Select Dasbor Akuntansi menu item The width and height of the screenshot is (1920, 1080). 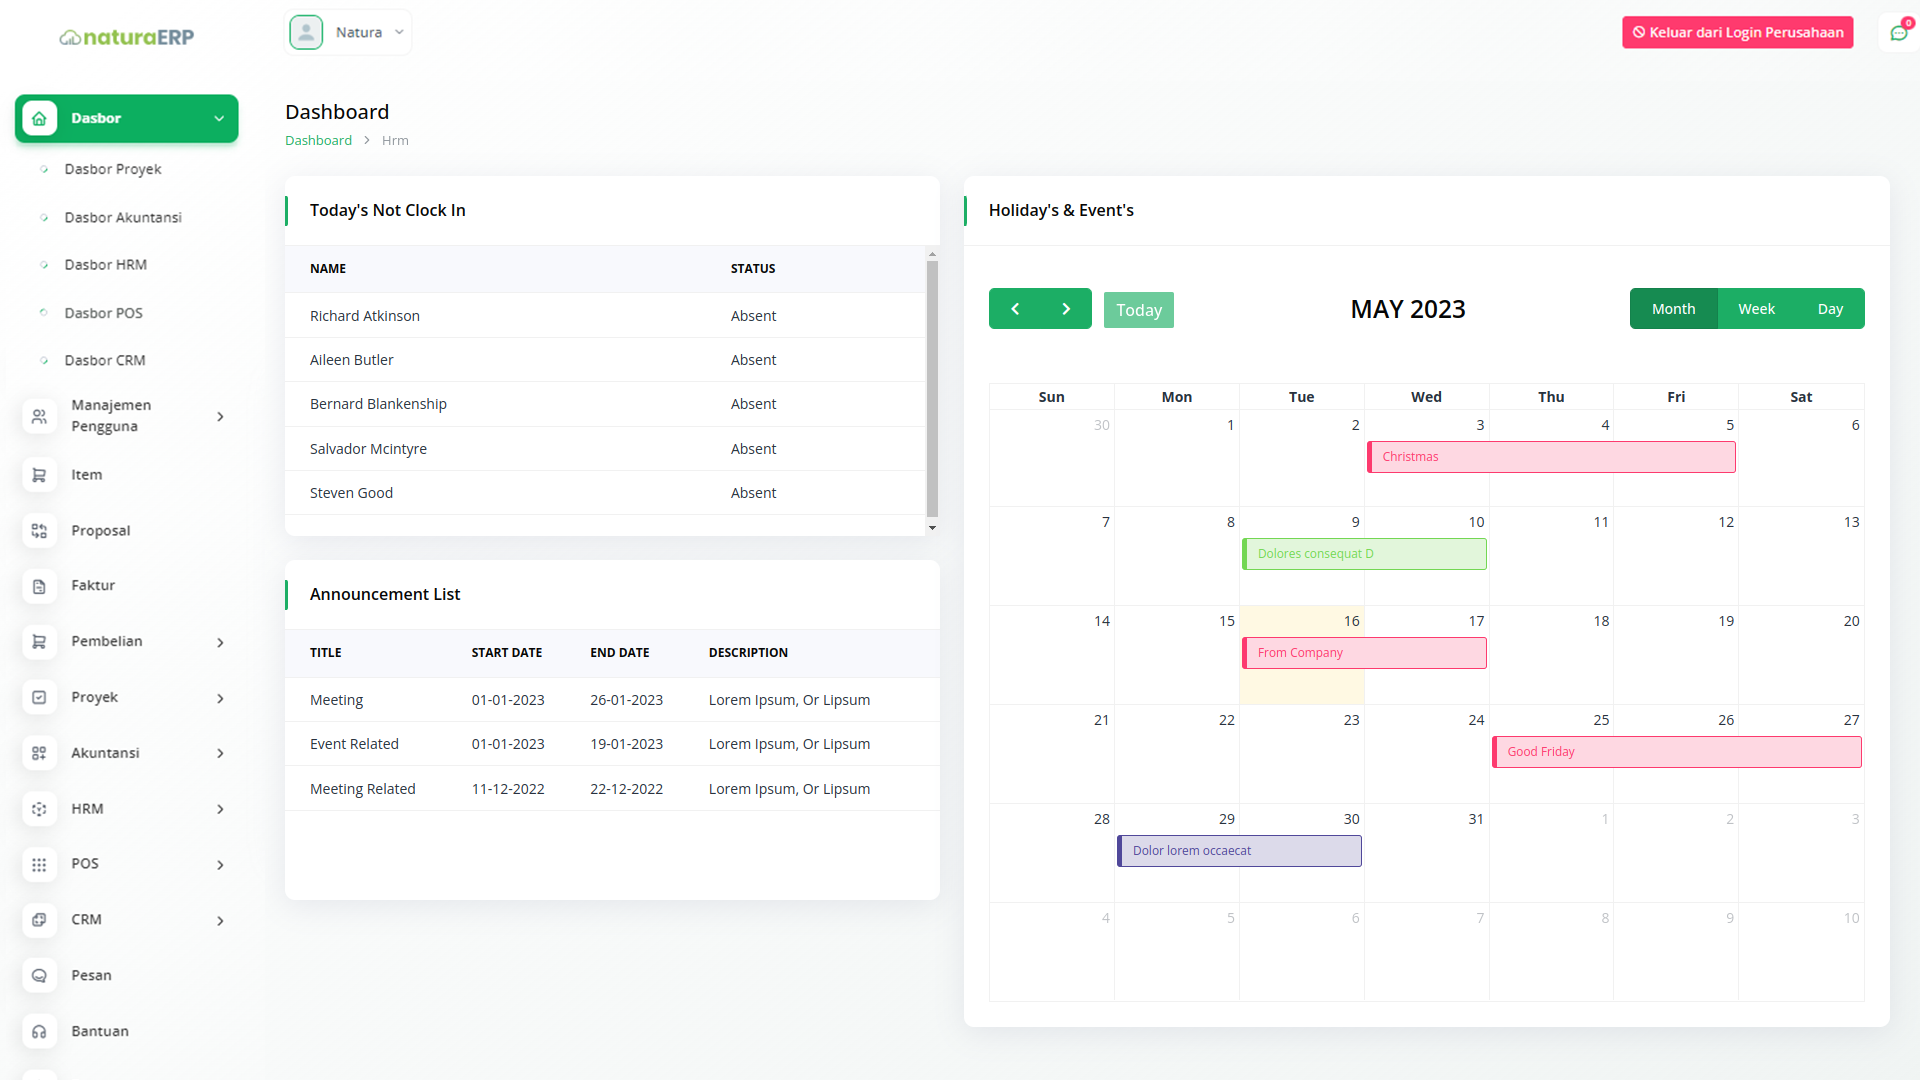click(x=123, y=217)
